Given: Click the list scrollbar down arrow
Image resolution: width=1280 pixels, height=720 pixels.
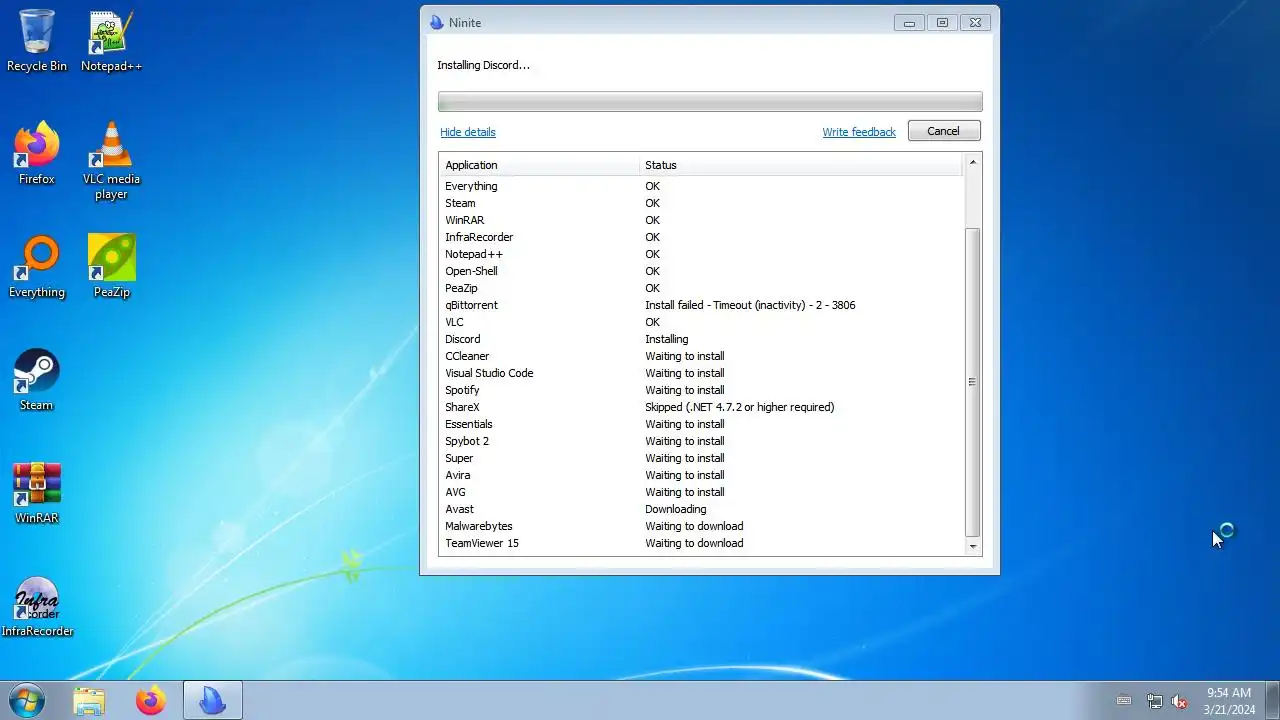Looking at the screenshot, I should pos(973,547).
